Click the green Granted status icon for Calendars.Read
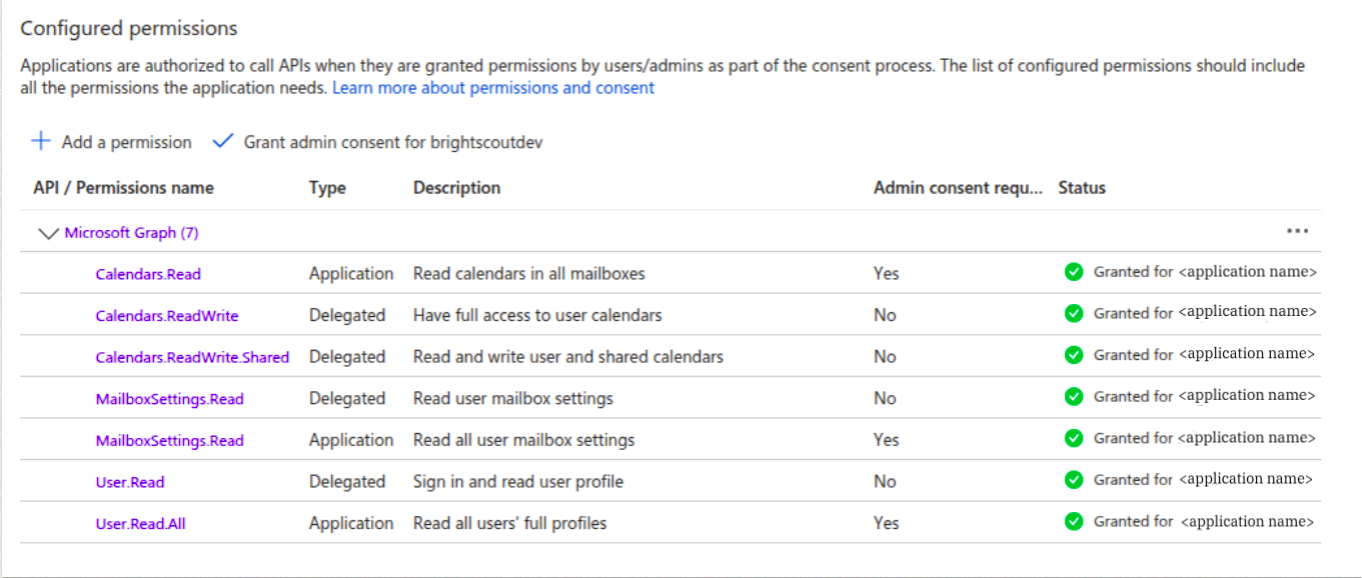Screen dimensions: 1362x578 pyautogui.click(x=1072, y=272)
